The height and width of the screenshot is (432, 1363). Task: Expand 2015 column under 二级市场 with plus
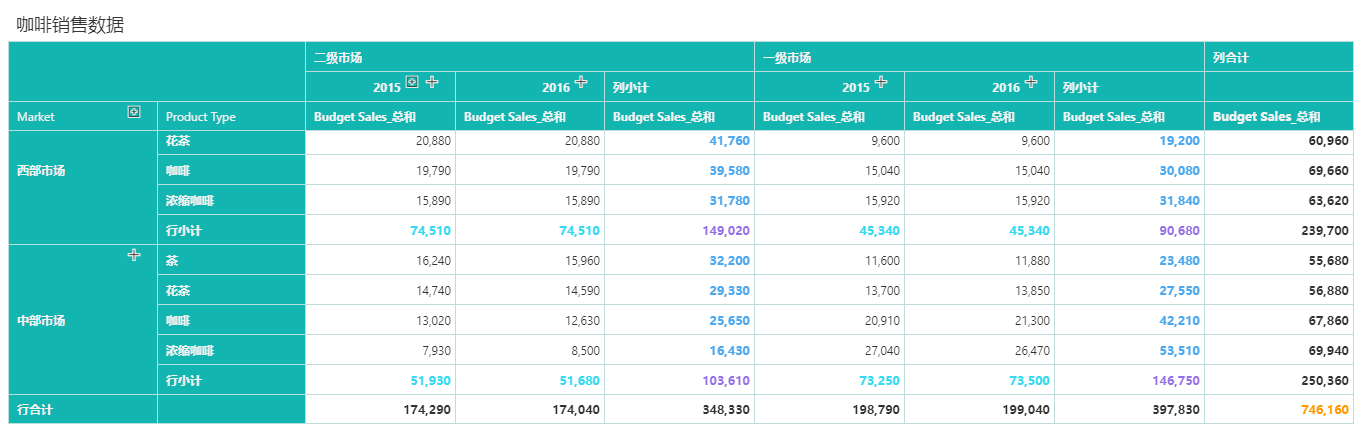pos(432,82)
